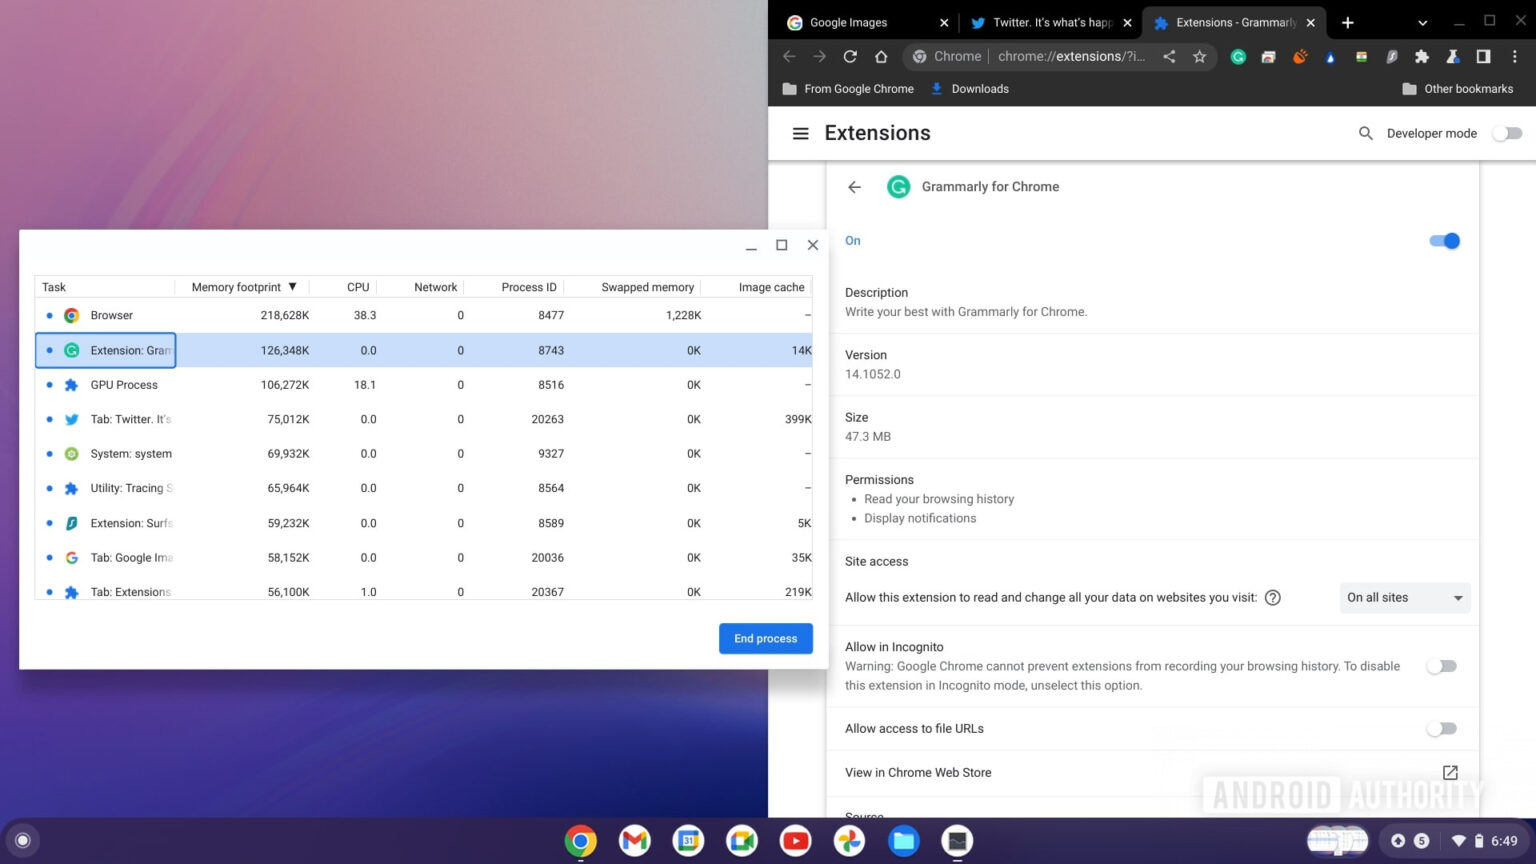
Task: Open the orange flashlight extension icon
Action: coord(1300,57)
